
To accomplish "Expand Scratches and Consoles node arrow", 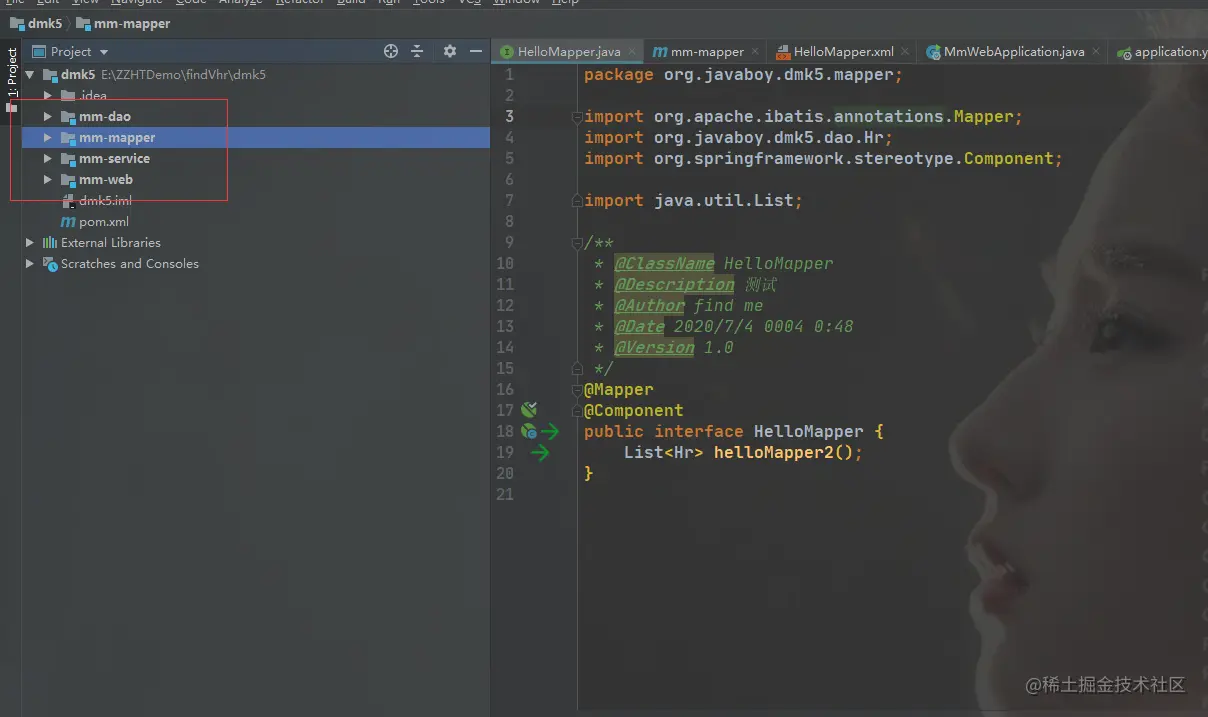I will point(30,264).
